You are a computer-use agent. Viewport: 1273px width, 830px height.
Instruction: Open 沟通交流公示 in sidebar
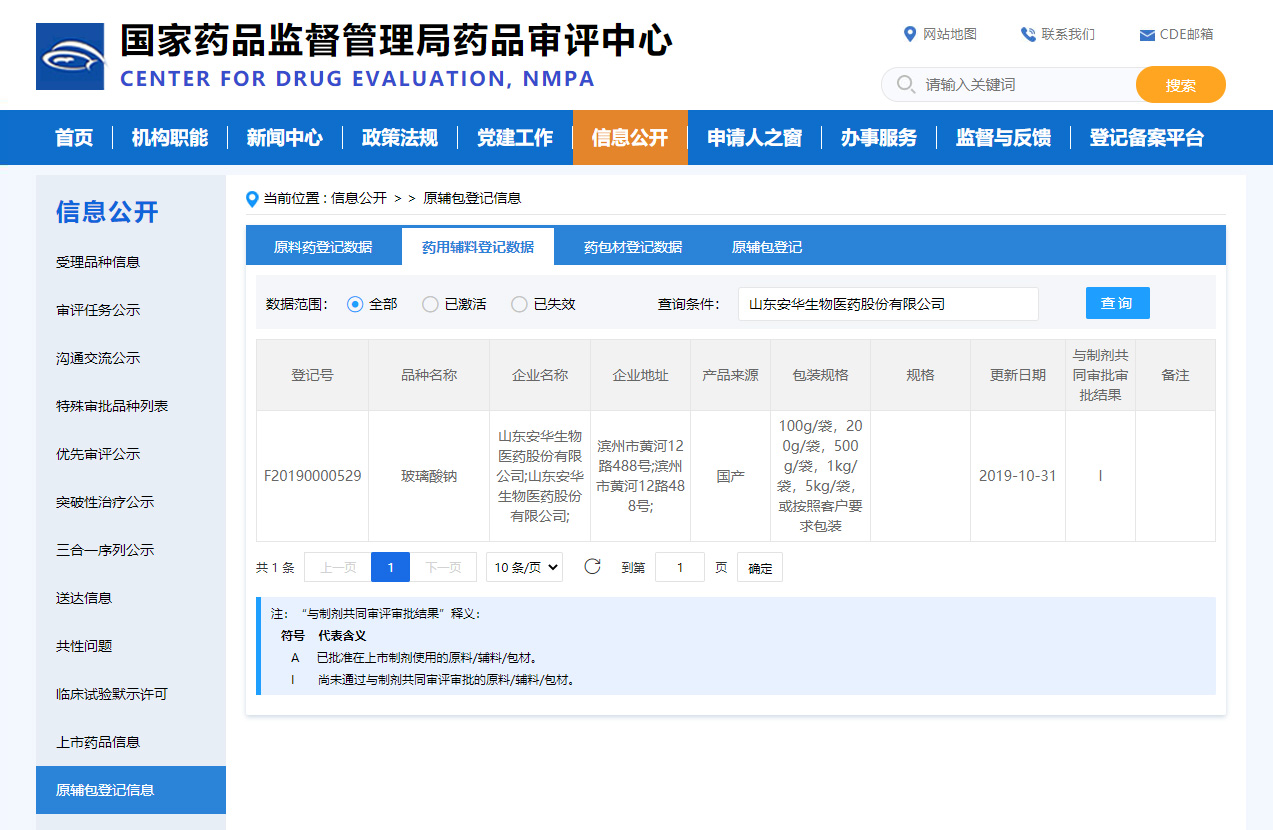click(x=98, y=358)
